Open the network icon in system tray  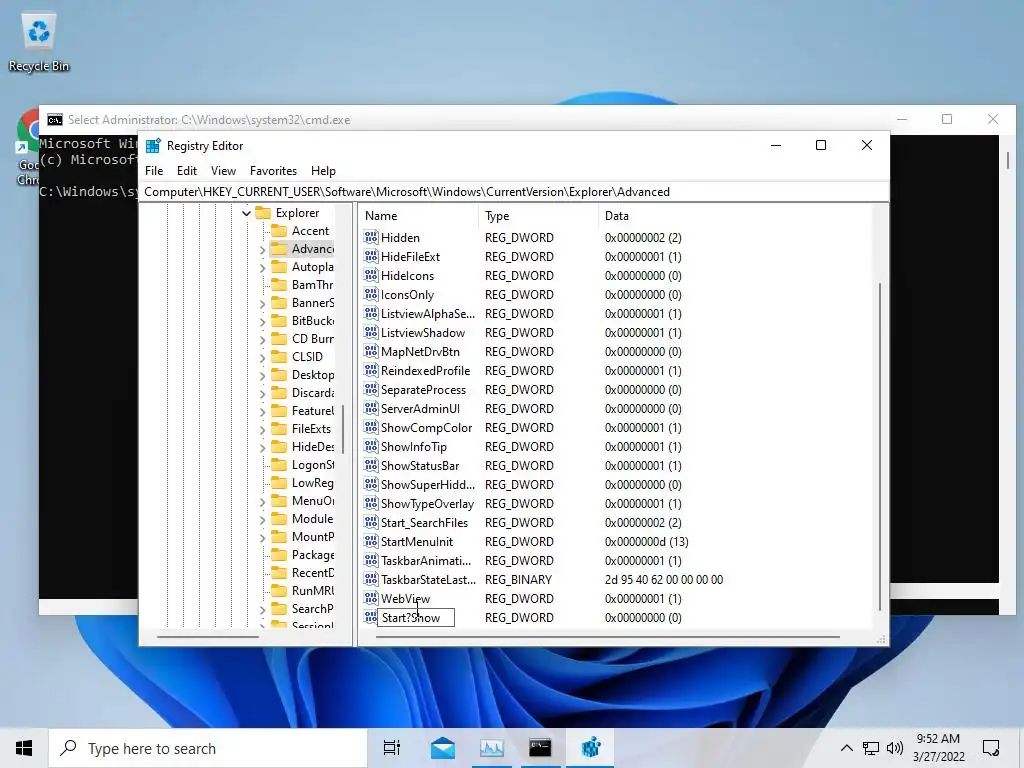point(871,748)
